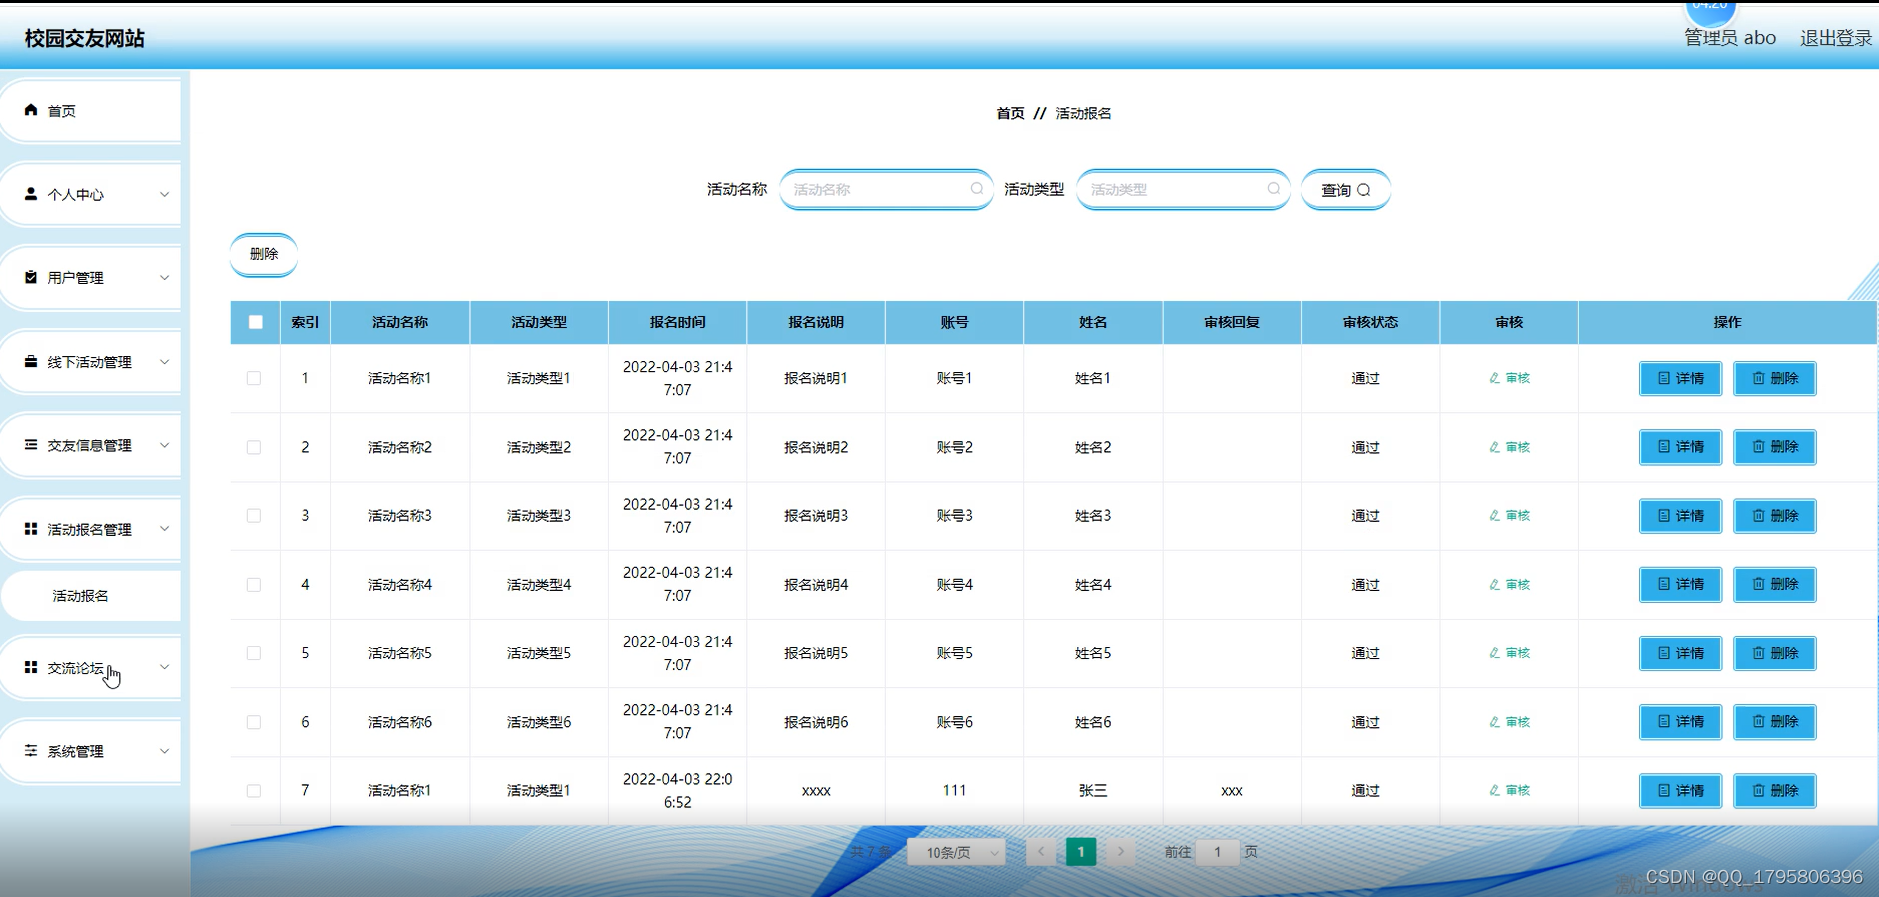Delete the row with 账号2
Screen dimensions: 1879x897
click(x=1774, y=447)
